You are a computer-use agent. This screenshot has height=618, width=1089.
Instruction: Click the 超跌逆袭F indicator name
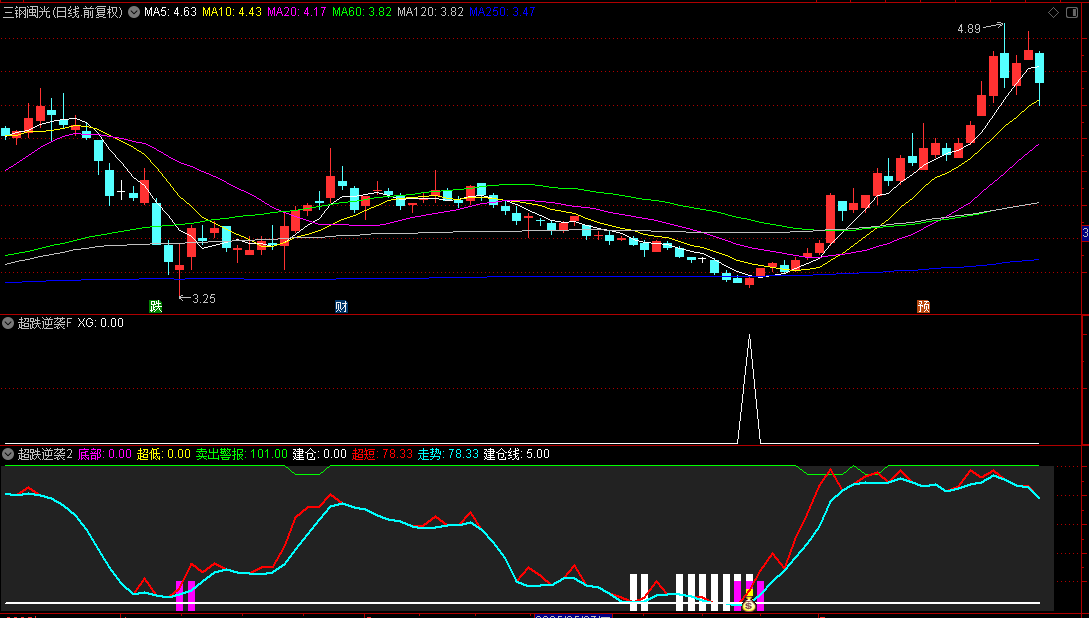[x=44, y=323]
